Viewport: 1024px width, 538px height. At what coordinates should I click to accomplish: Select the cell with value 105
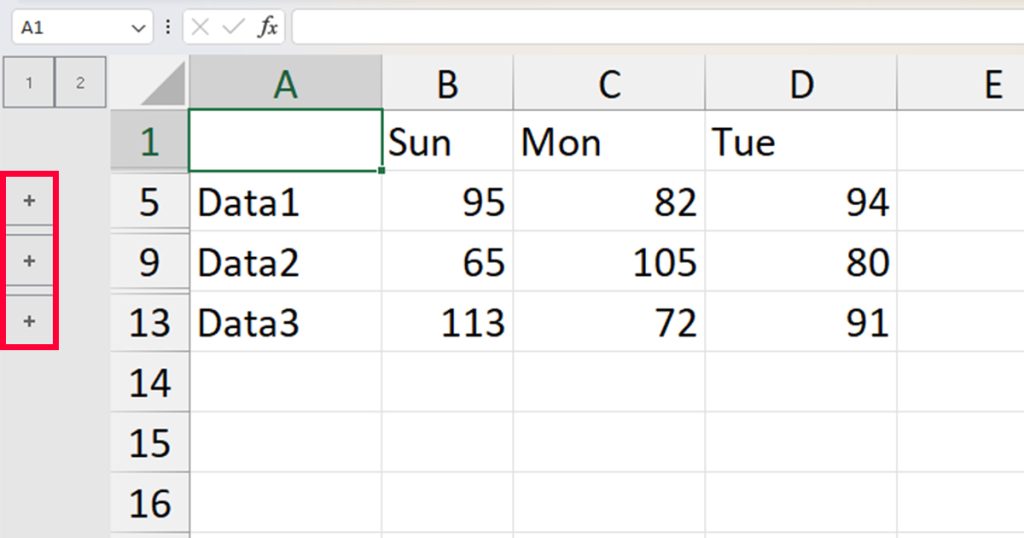click(x=609, y=262)
